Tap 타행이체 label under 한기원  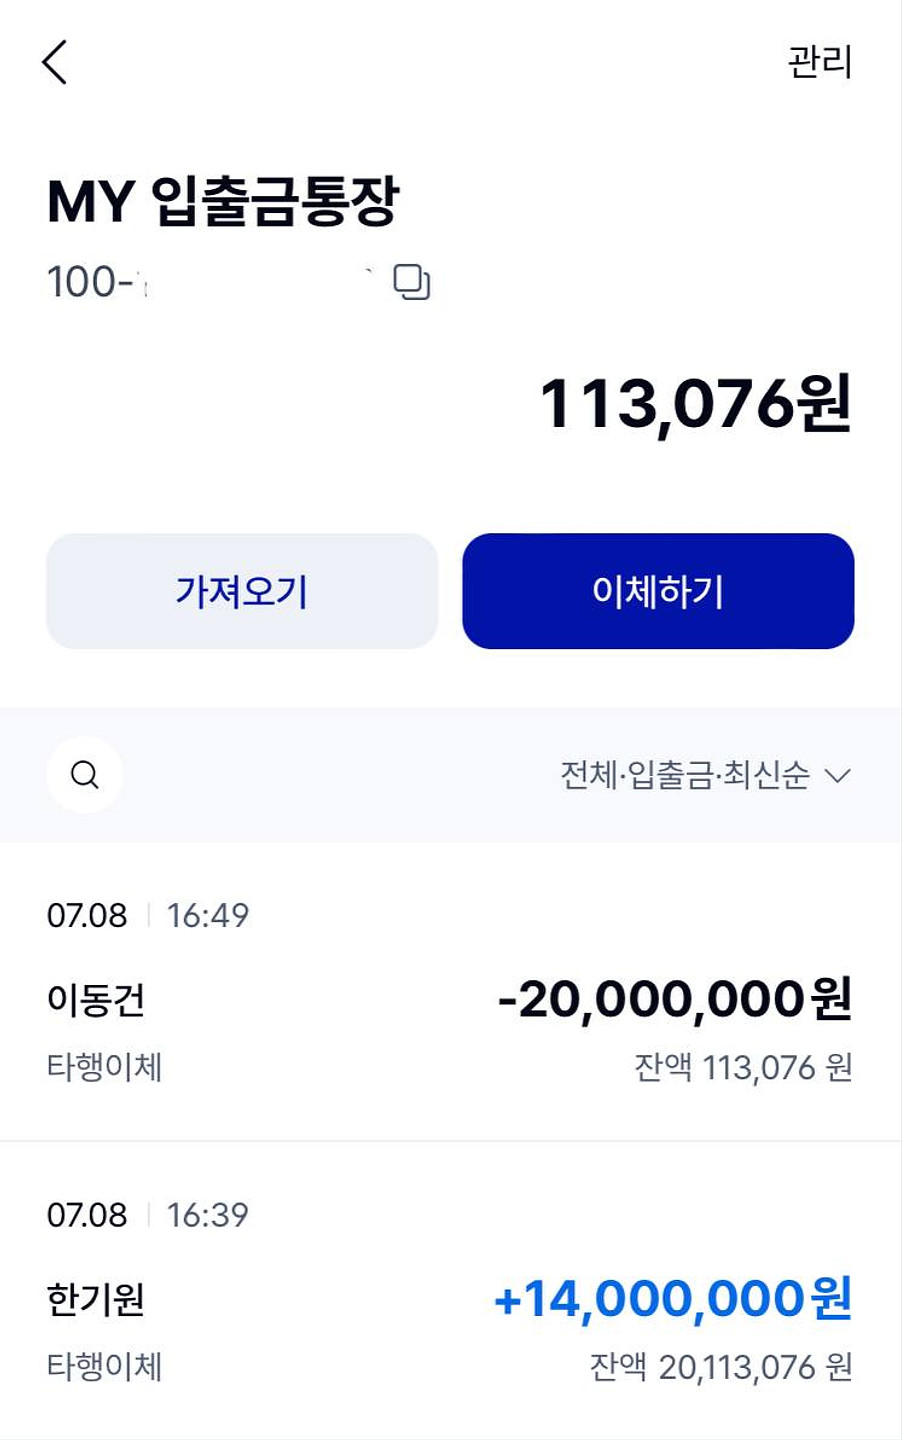104,1367
